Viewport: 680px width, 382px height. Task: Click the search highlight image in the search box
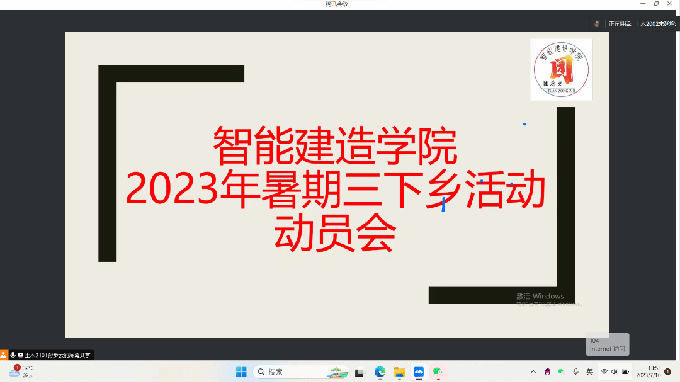[x=337, y=372]
